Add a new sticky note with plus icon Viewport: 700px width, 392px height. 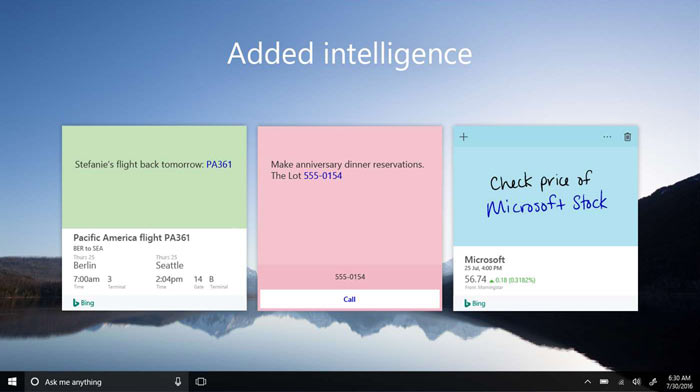(x=463, y=137)
